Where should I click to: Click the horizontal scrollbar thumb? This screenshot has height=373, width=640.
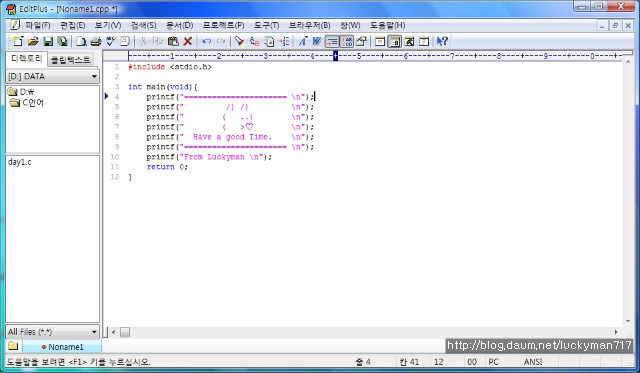tap(125, 332)
